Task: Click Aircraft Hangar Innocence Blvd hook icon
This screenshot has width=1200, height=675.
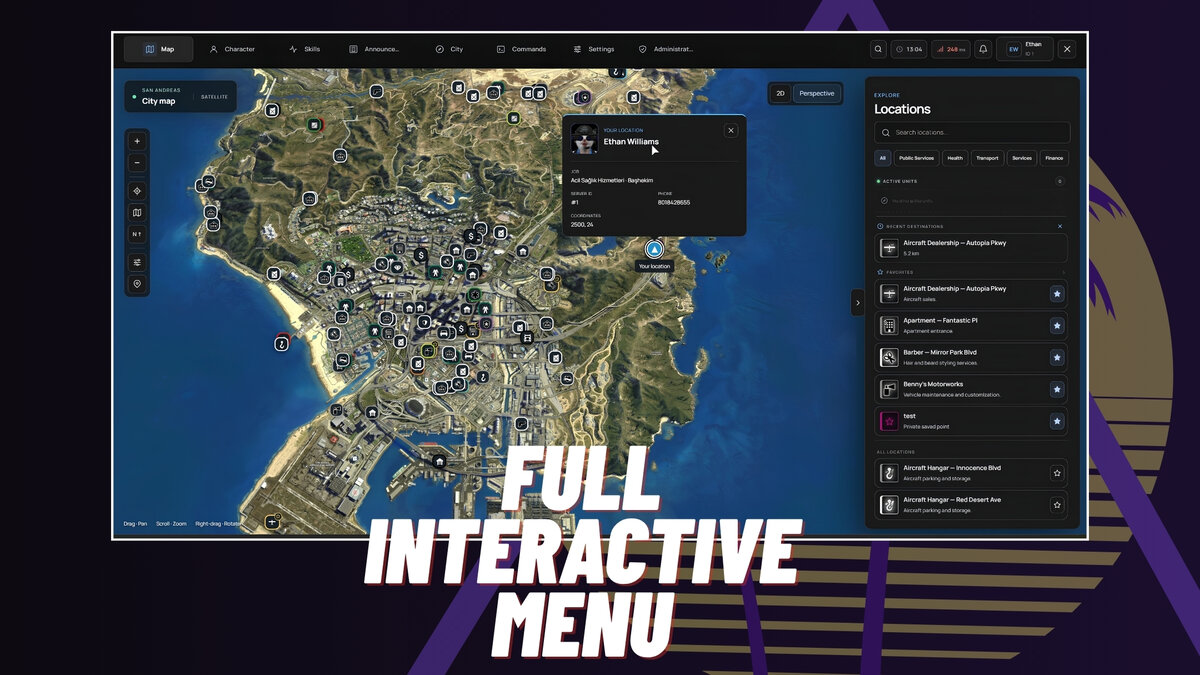Action: pyautogui.click(x=888, y=473)
